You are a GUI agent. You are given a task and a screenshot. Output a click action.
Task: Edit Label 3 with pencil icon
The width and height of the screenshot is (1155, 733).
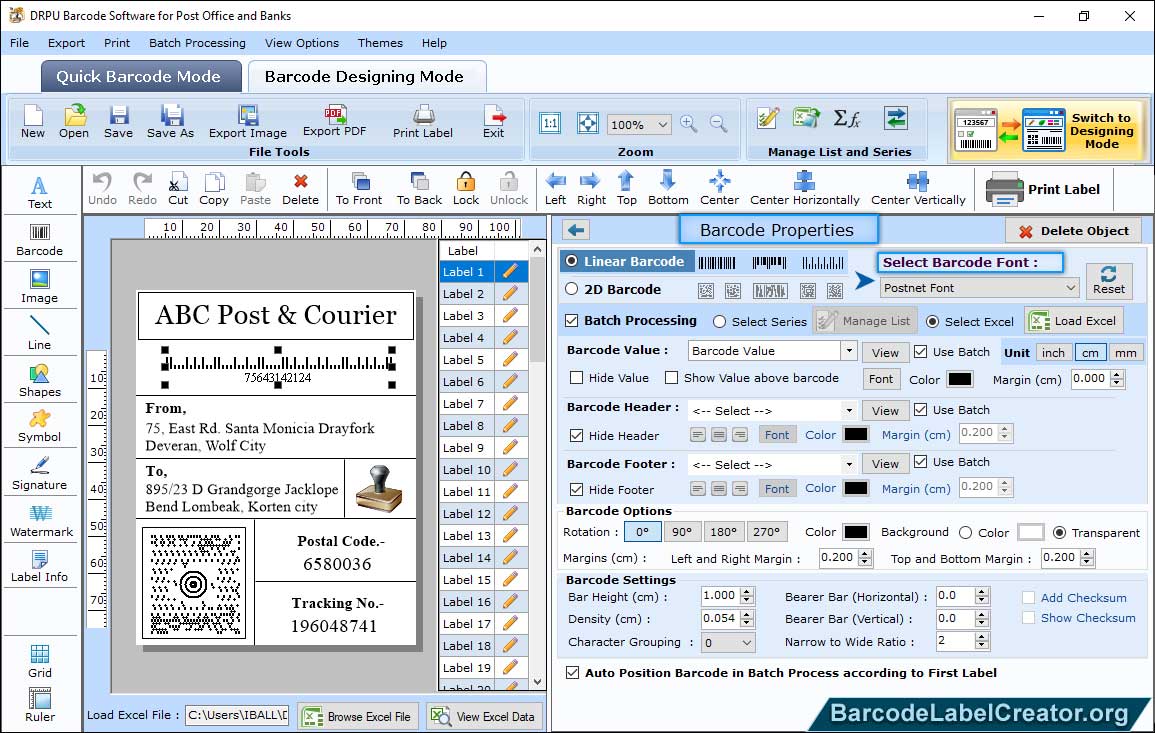click(510, 316)
